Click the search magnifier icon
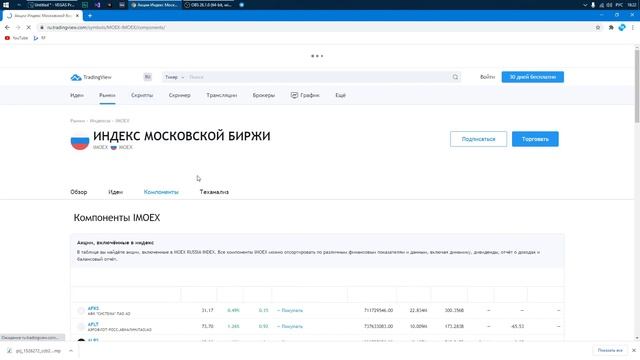Viewport: 640px width, 360px height. click(x=455, y=77)
